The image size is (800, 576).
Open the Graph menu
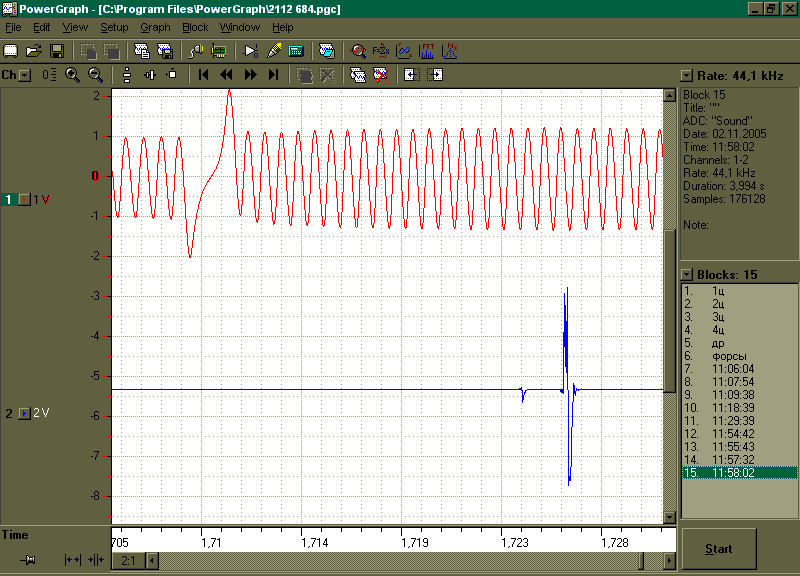155,28
